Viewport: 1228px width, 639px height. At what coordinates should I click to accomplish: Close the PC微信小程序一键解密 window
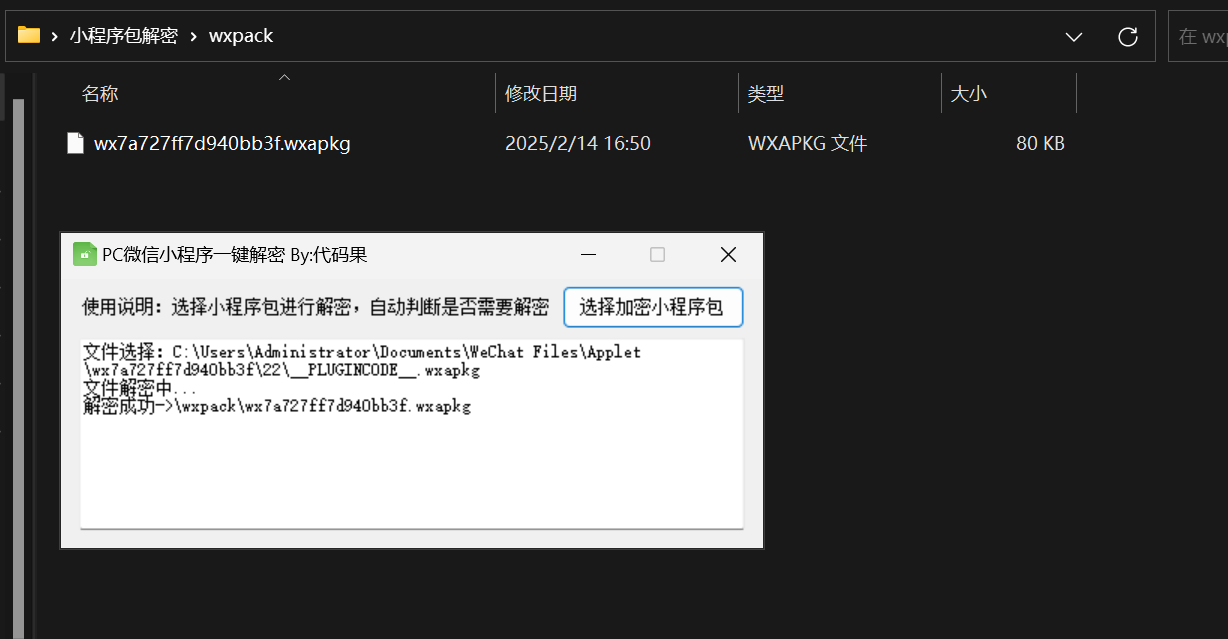pyautogui.click(x=728, y=255)
